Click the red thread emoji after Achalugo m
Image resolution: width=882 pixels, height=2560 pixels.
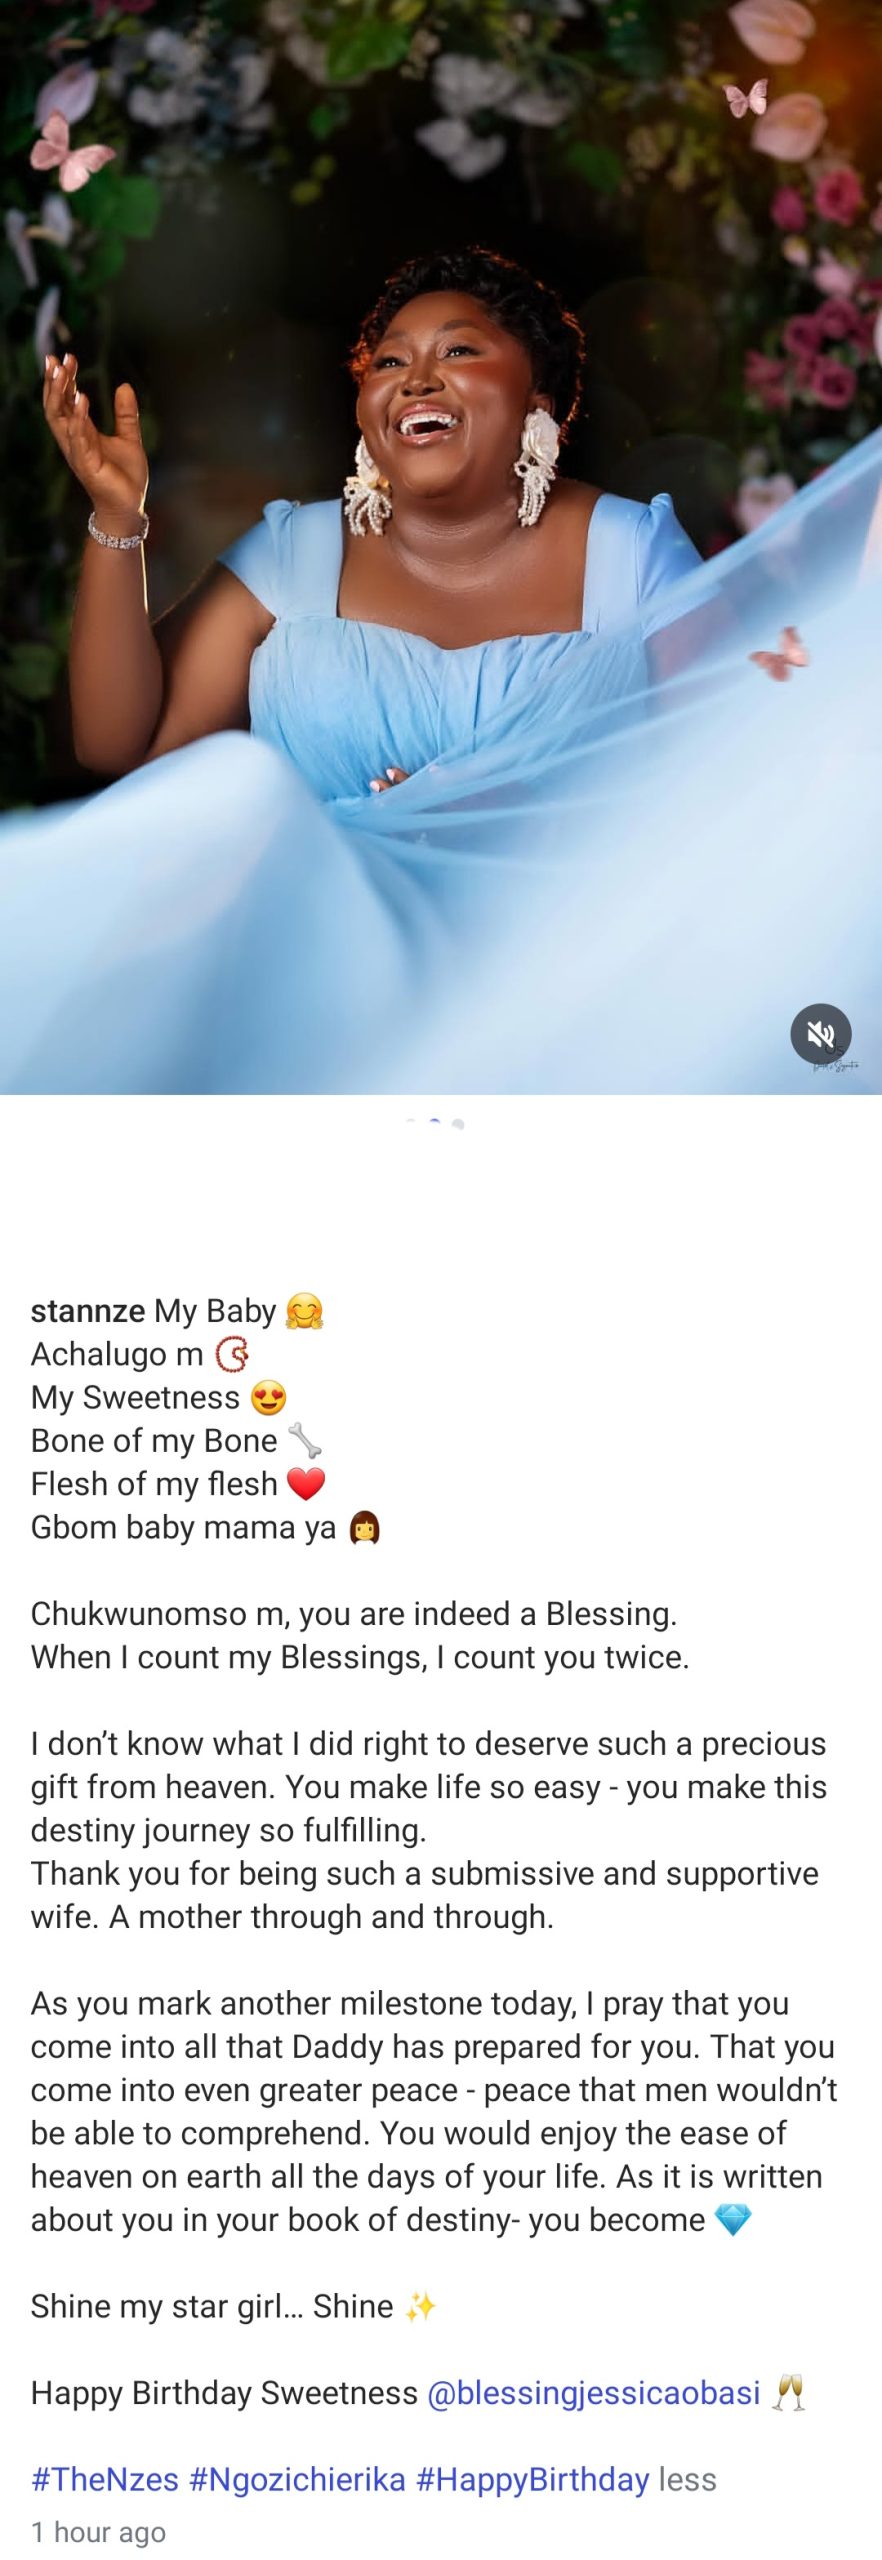[x=231, y=1354]
